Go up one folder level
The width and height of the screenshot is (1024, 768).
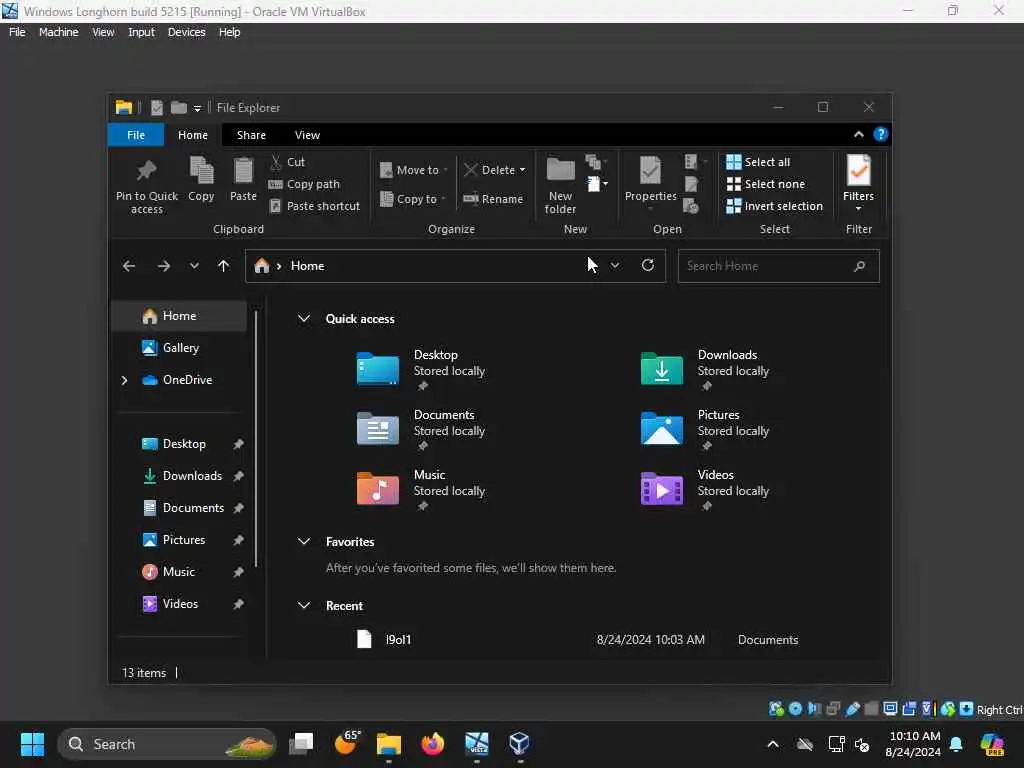pos(223,266)
